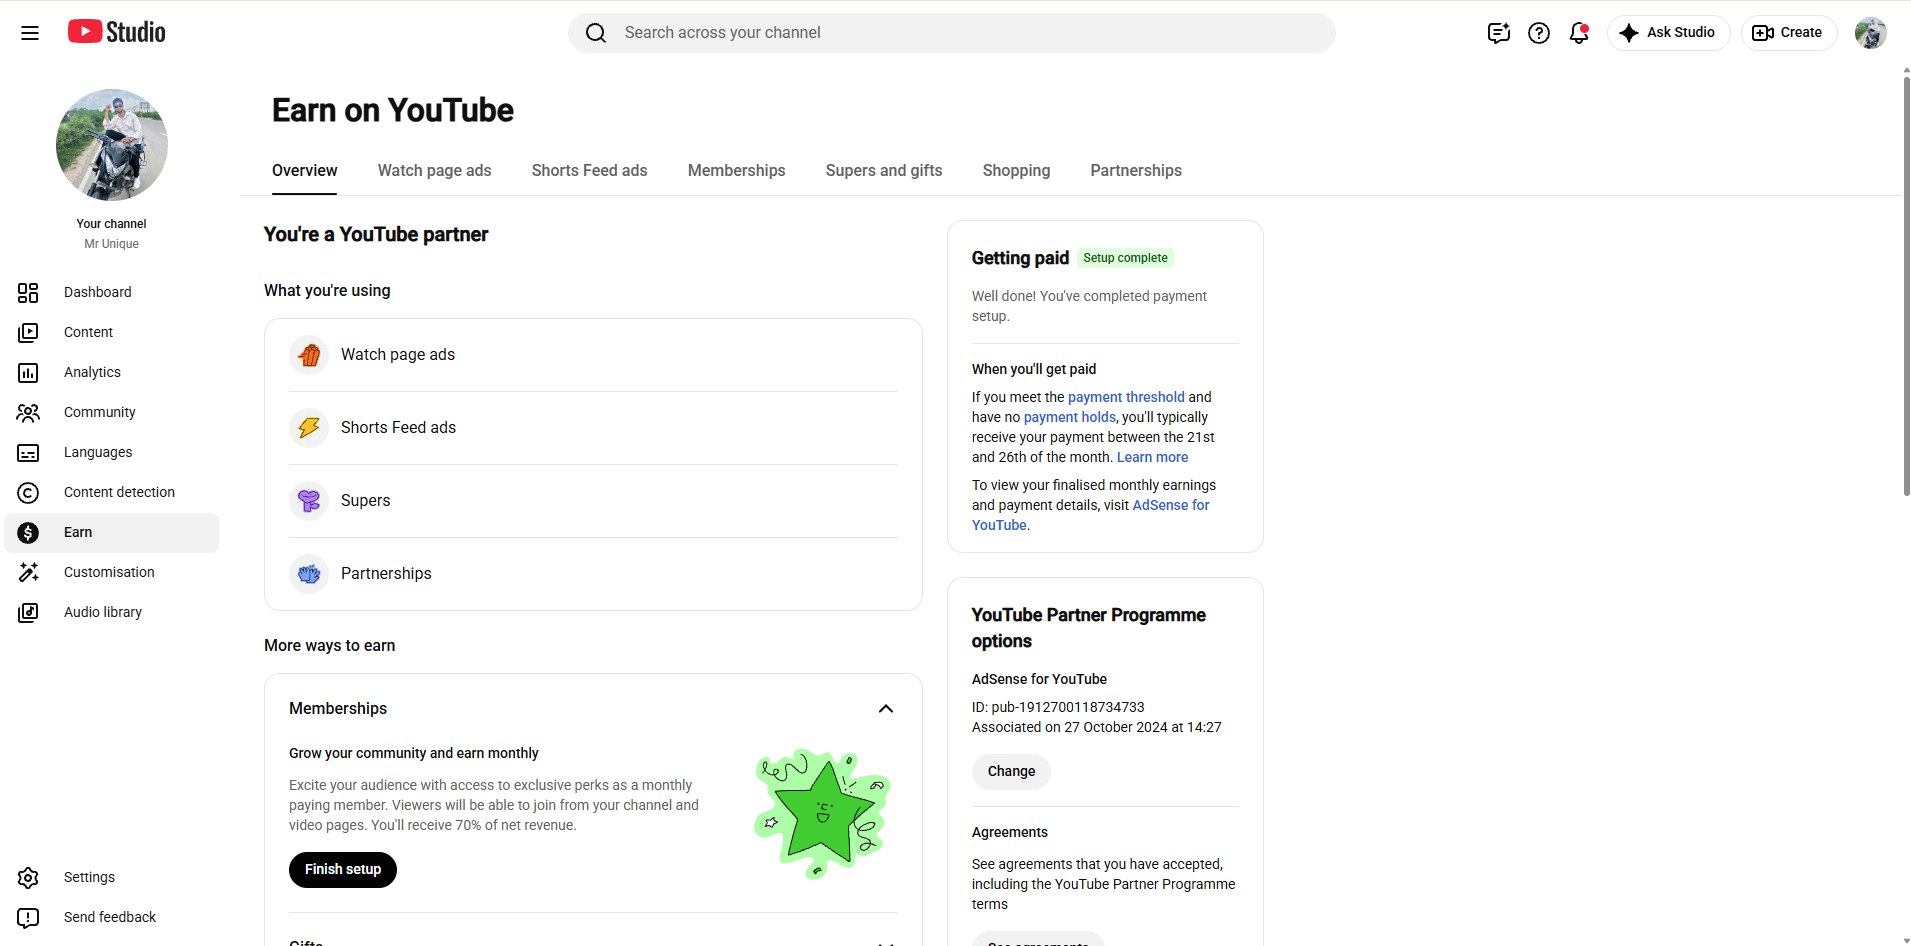Select the Overview tab
Screen dimensions: 1911x946
(304, 170)
